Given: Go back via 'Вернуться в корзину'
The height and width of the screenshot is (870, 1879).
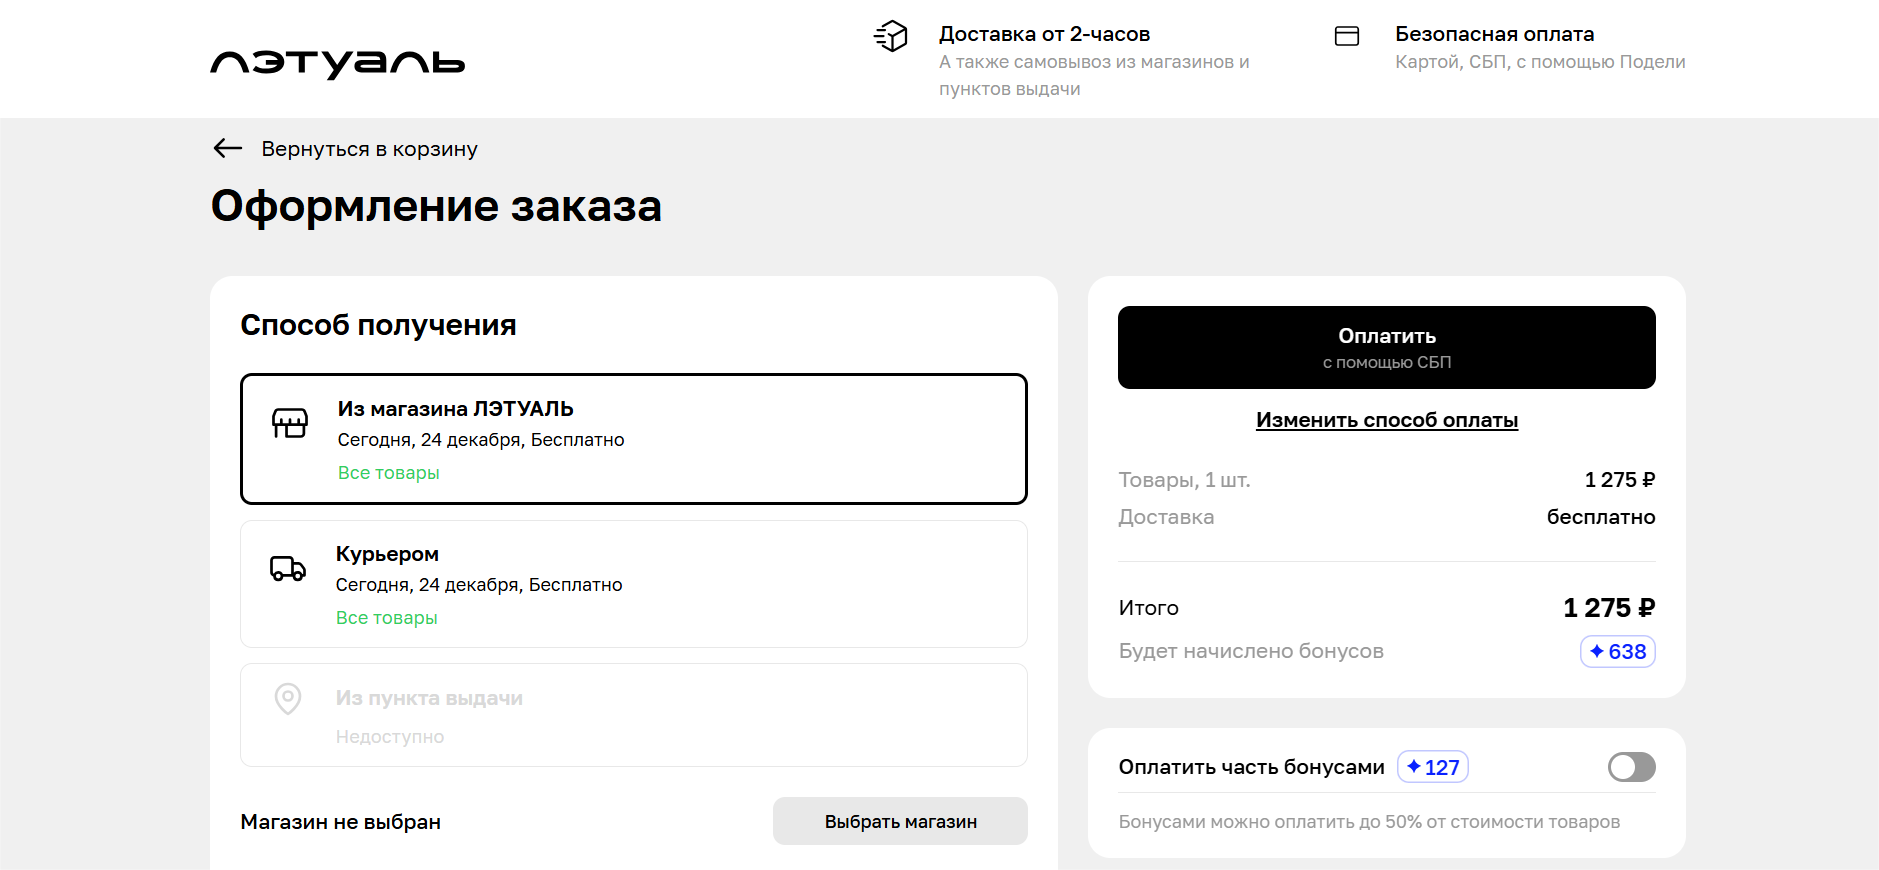Looking at the screenshot, I should pos(369,149).
